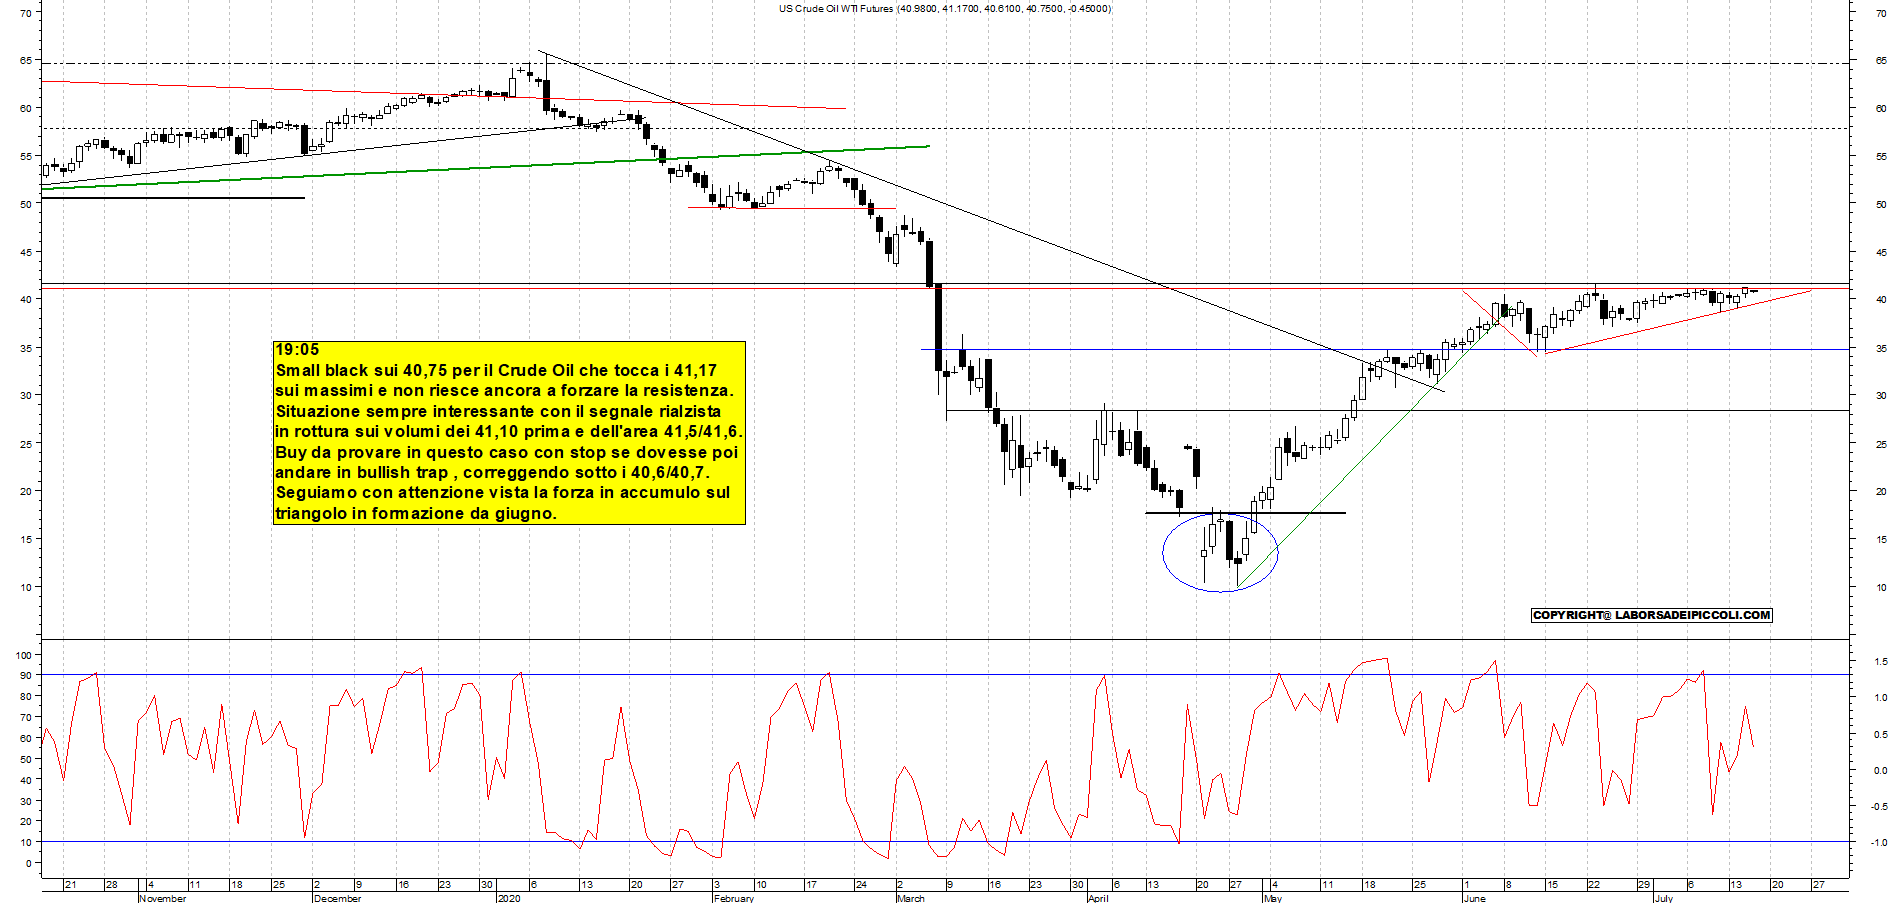
Task: Click the 40 price label on the left axis
Action: click(25, 300)
